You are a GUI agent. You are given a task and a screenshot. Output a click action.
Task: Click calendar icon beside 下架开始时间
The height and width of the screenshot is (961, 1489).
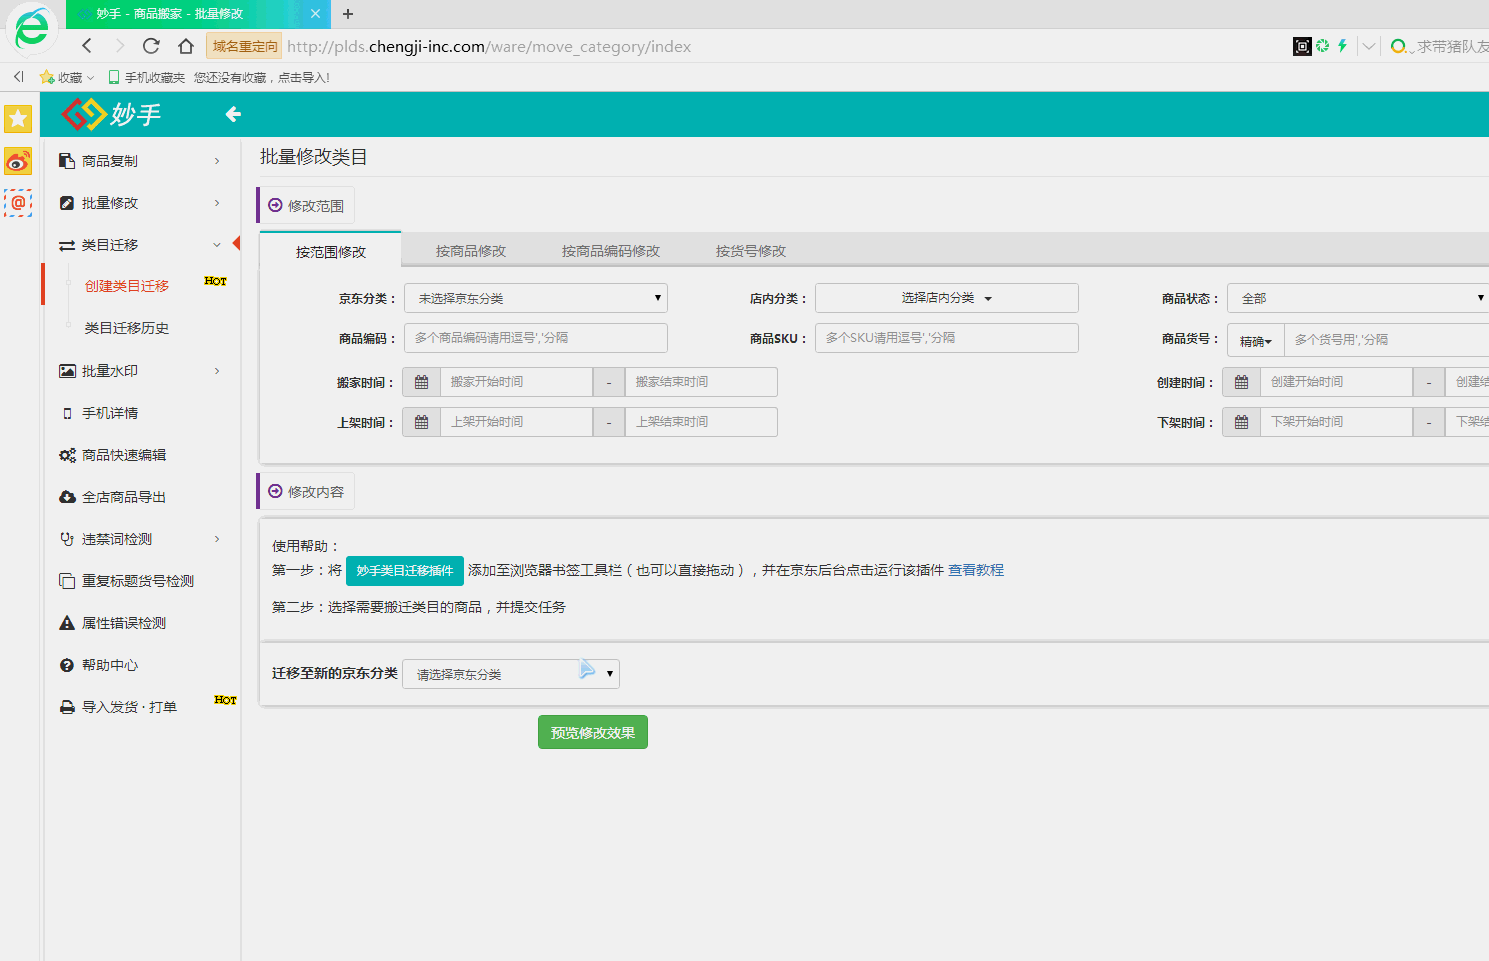tap(1241, 422)
